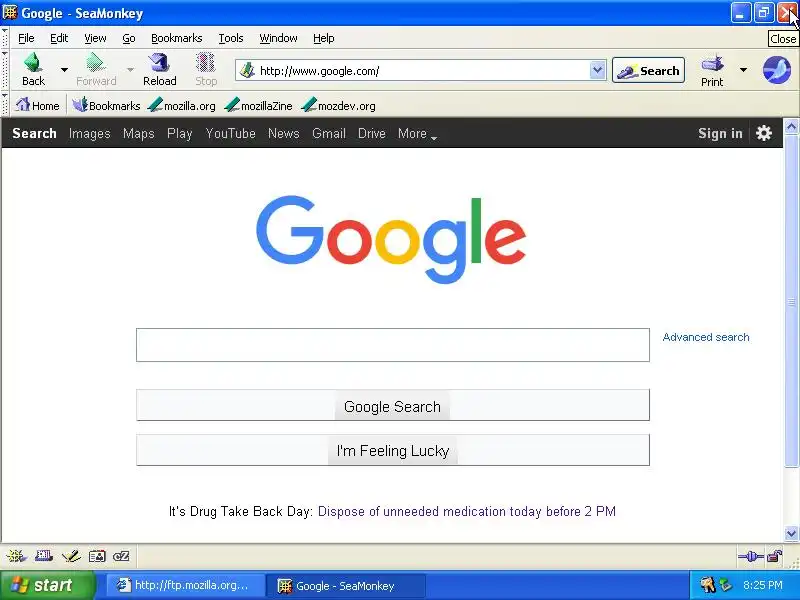Image resolution: width=800 pixels, height=600 pixels.
Task: Open Drive in Google bar
Action: [371, 134]
